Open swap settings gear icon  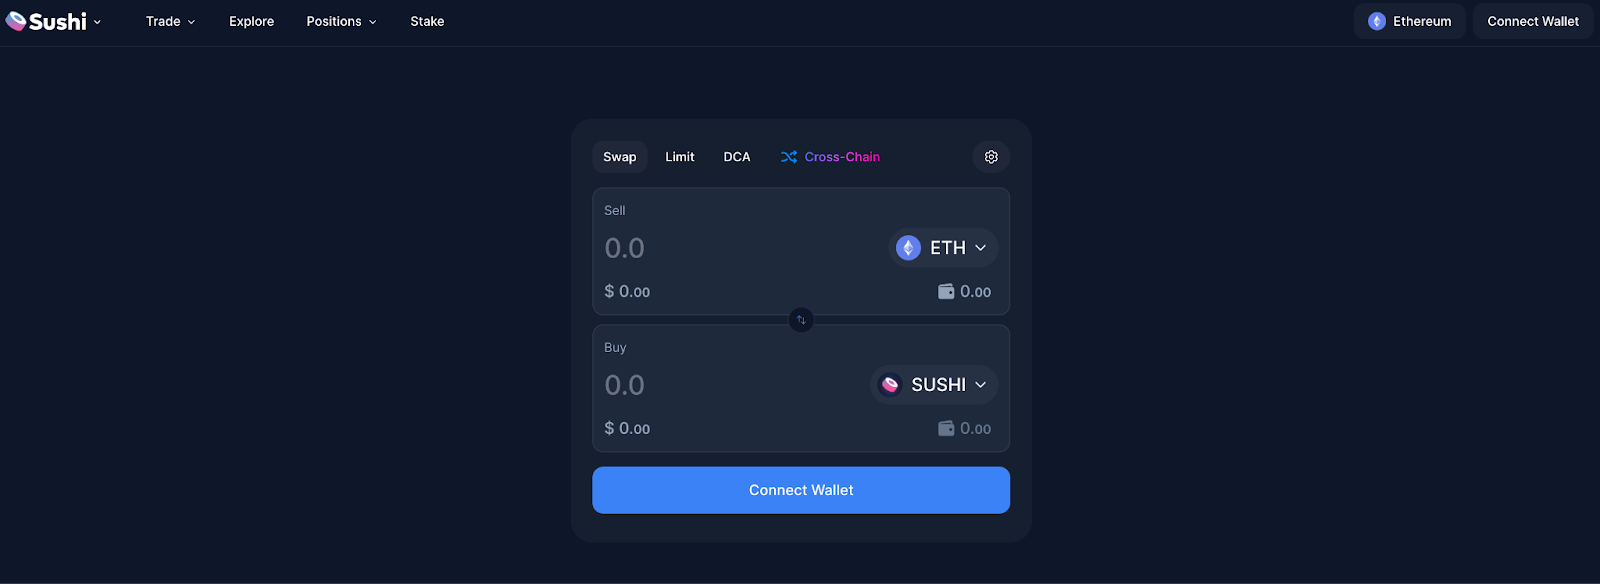(x=991, y=157)
